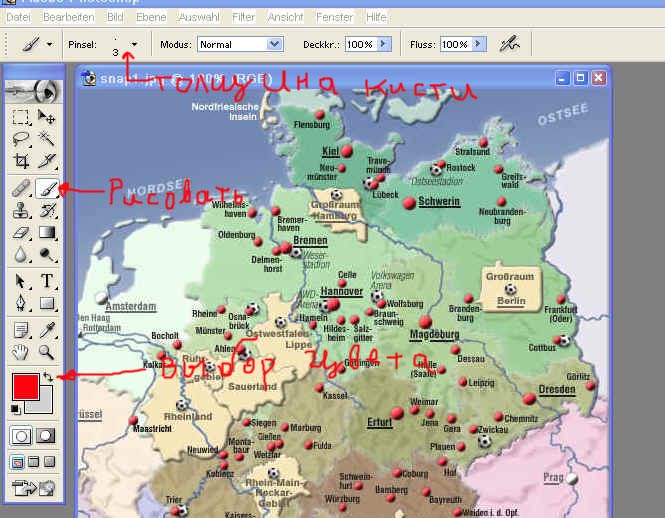
Task: Click the gray background color swatch
Action: [46, 405]
